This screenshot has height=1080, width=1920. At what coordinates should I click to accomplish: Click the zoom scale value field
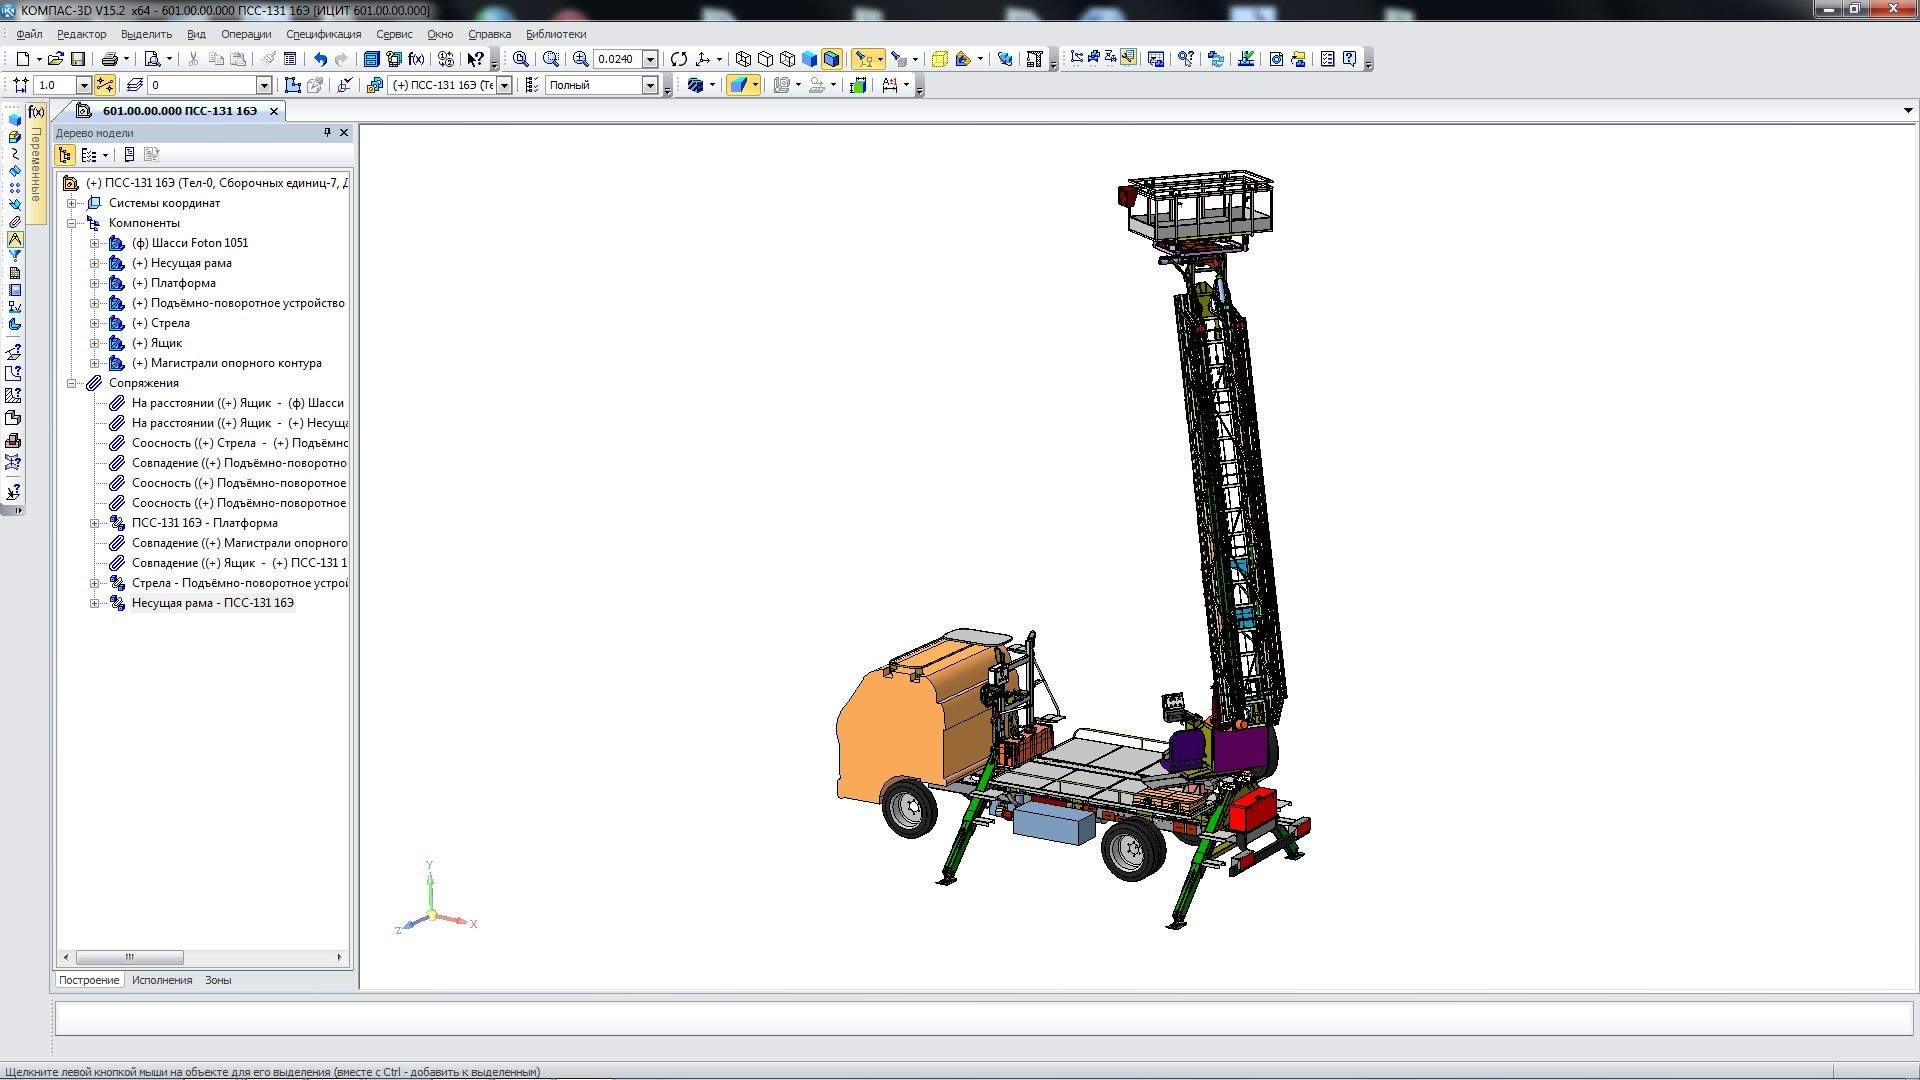click(616, 59)
